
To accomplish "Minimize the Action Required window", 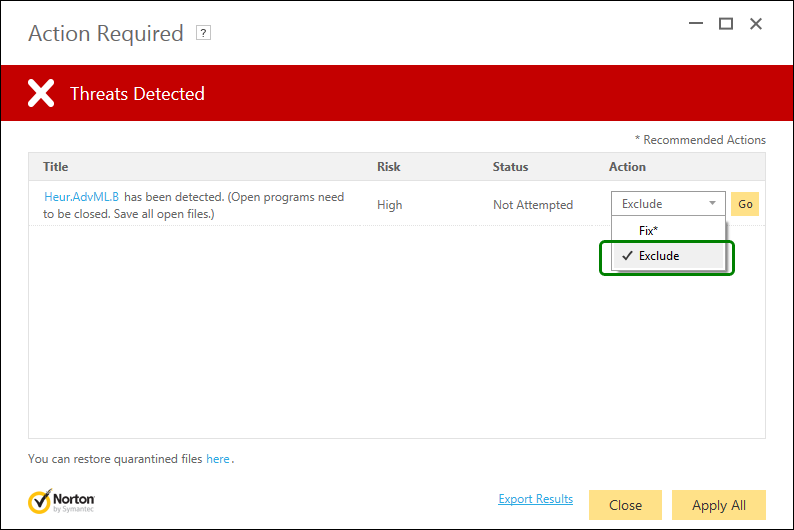I will [696, 23].
